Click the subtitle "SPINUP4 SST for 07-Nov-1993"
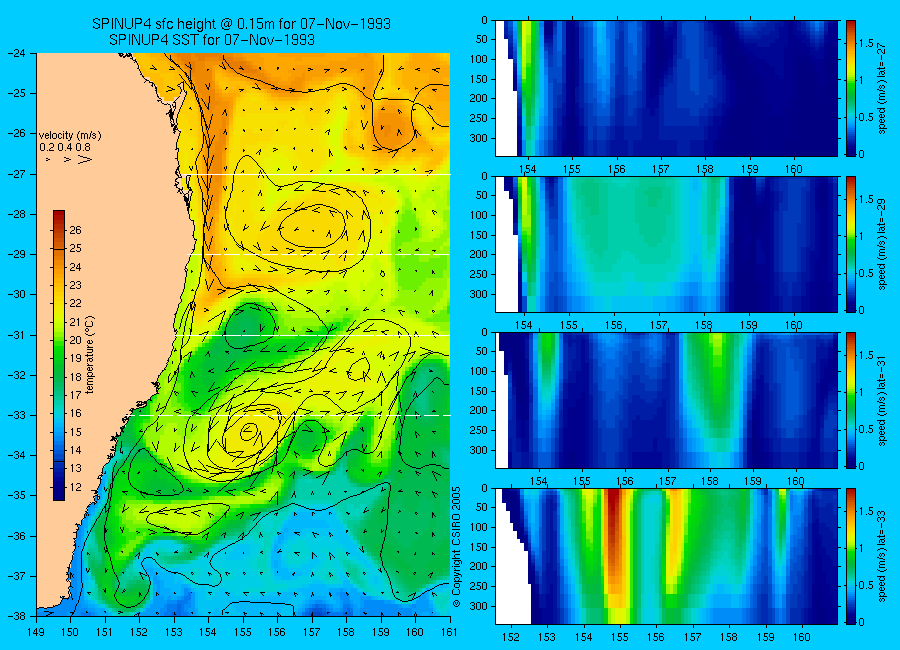The height and width of the screenshot is (650, 900). point(212,40)
